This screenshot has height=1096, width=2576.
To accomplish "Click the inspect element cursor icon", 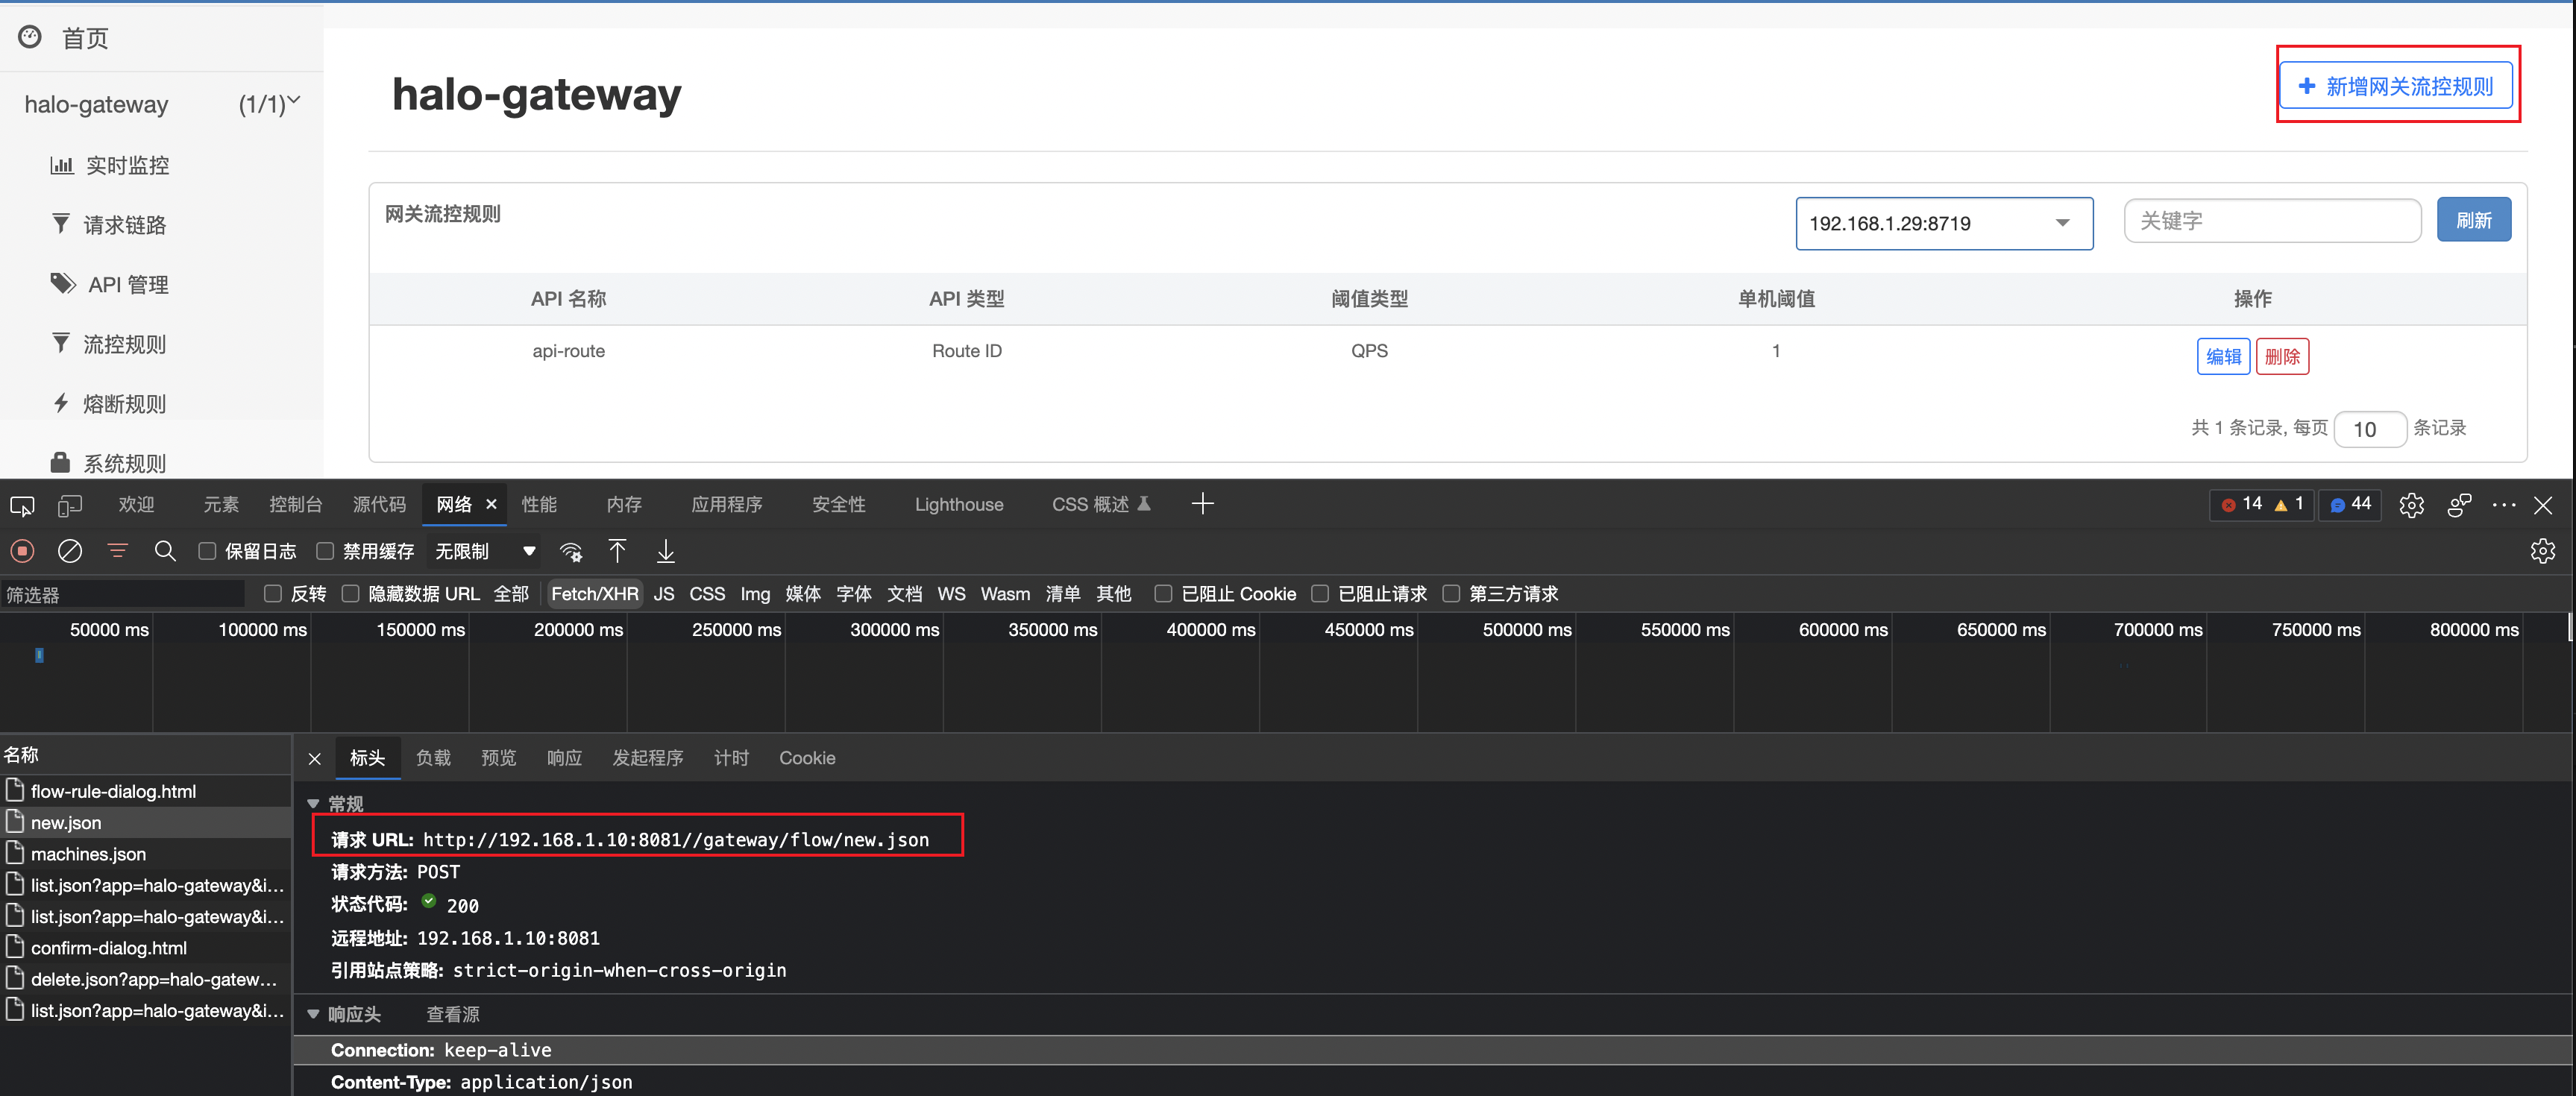I will click(22, 506).
